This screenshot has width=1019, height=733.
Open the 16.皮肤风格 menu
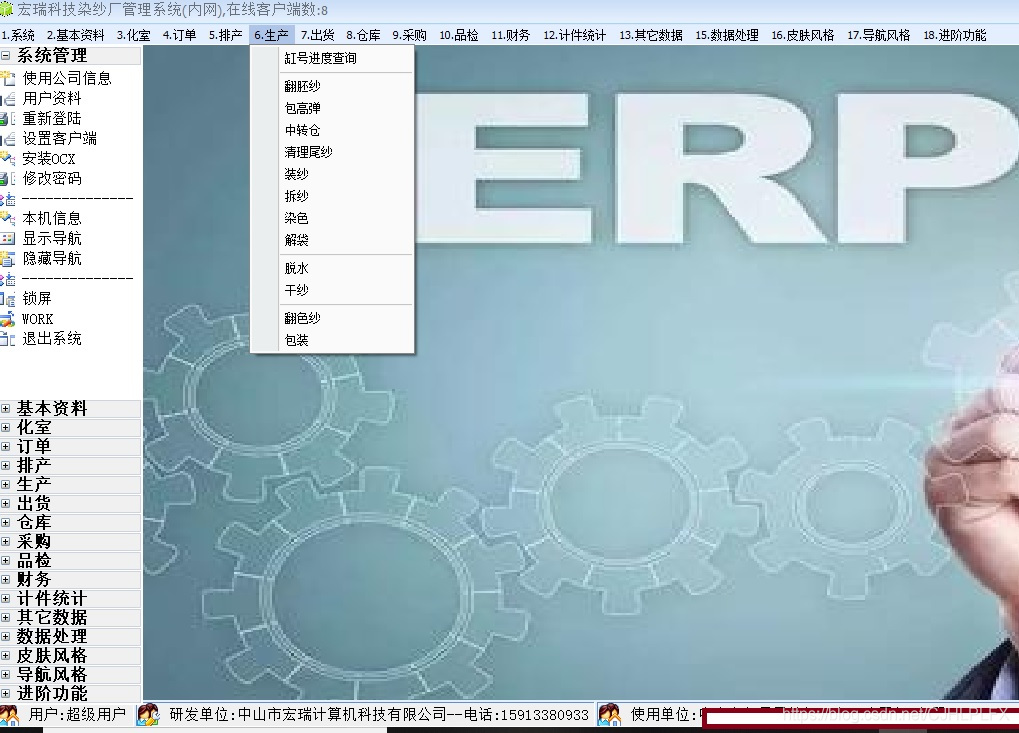803,35
